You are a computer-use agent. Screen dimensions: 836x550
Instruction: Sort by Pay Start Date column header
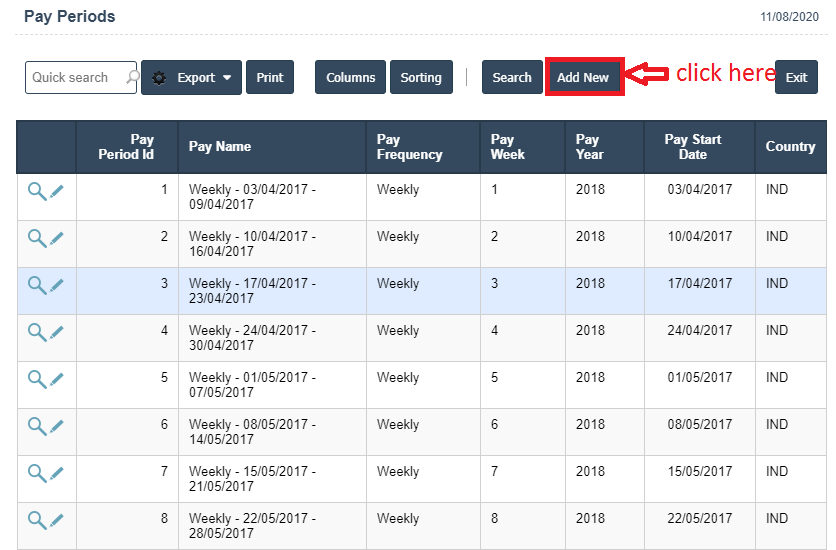pos(692,147)
